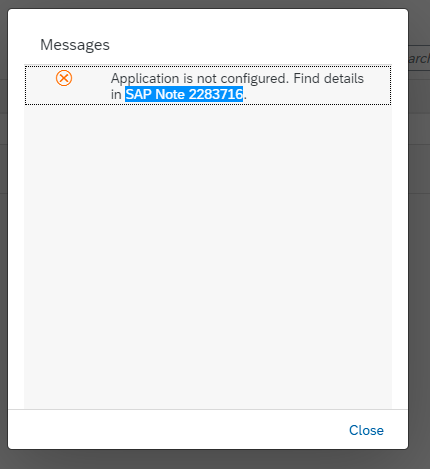This screenshot has height=469, width=430.
Task: Click the word 'details' in message text
Action: click(x=344, y=79)
